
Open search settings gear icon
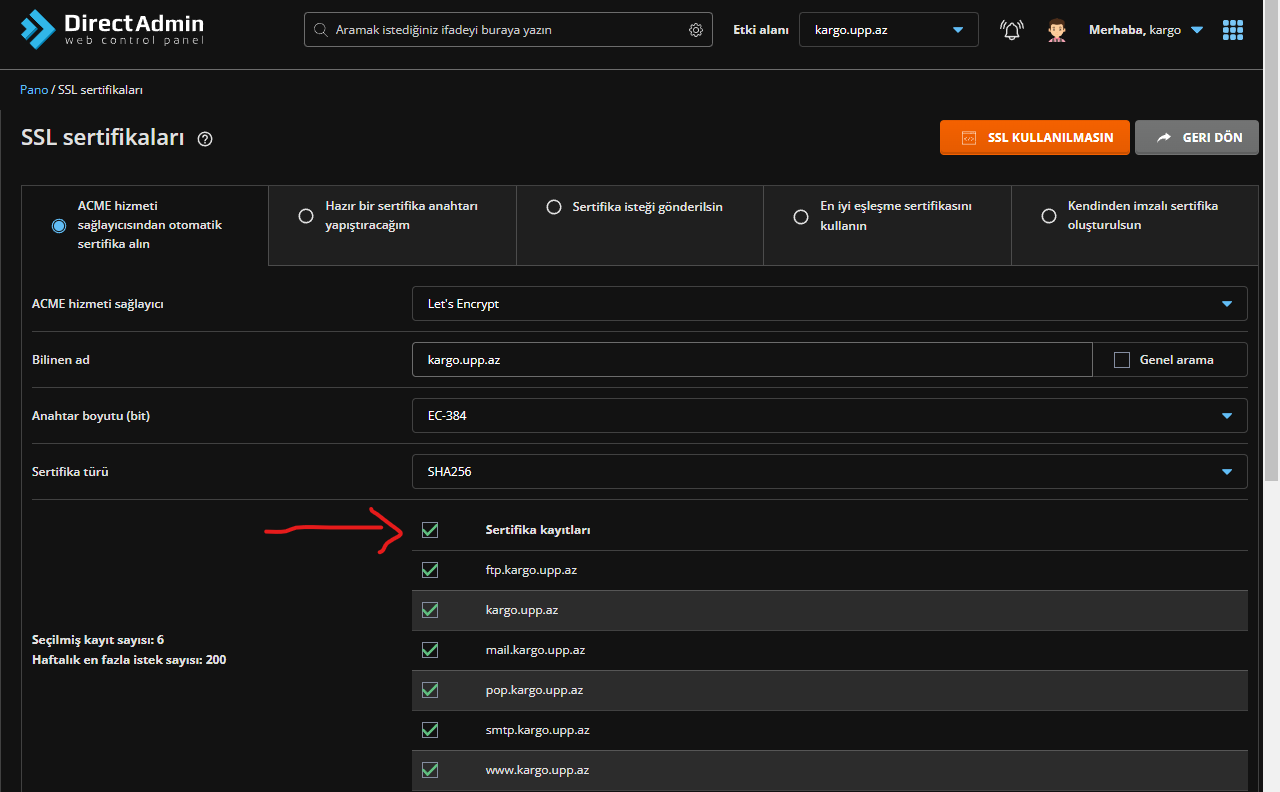[696, 30]
